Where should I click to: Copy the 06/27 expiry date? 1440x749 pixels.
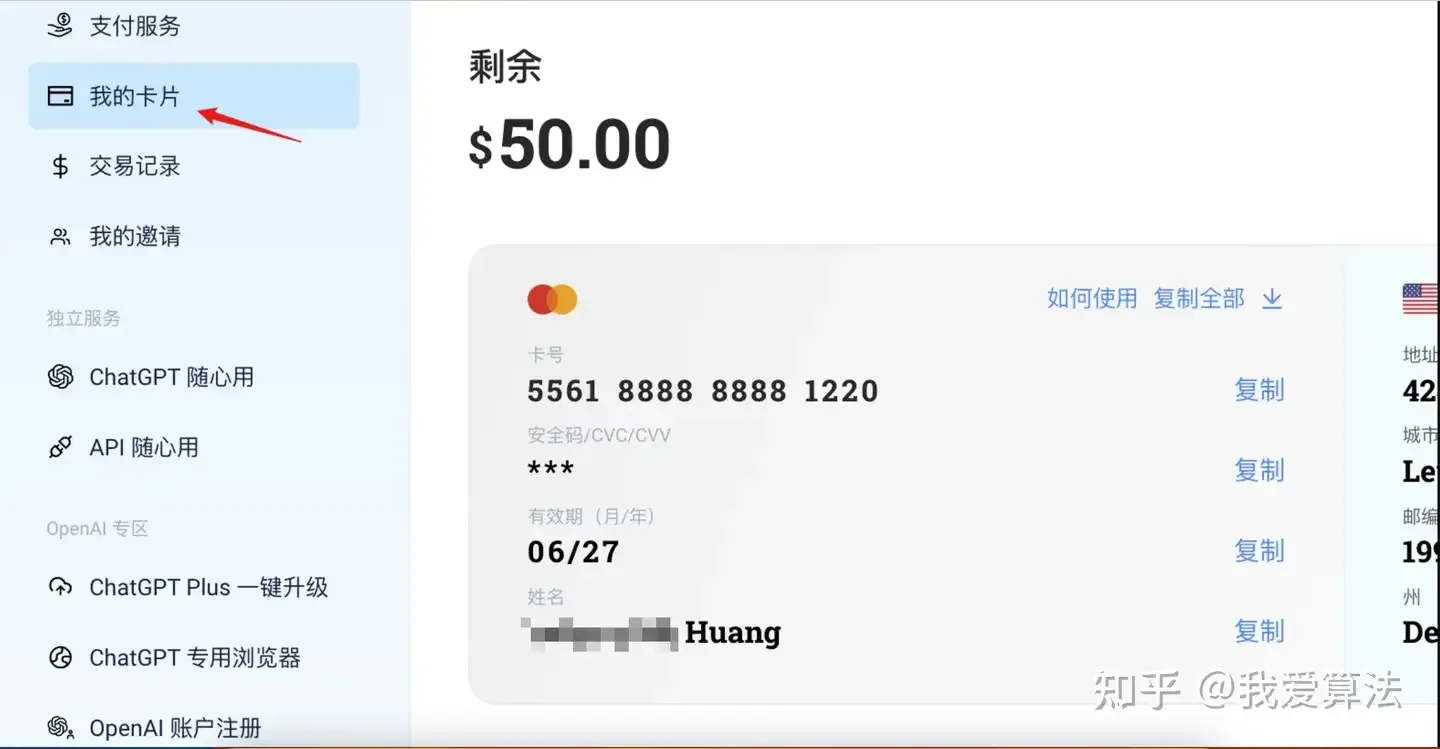(1259, 551)
